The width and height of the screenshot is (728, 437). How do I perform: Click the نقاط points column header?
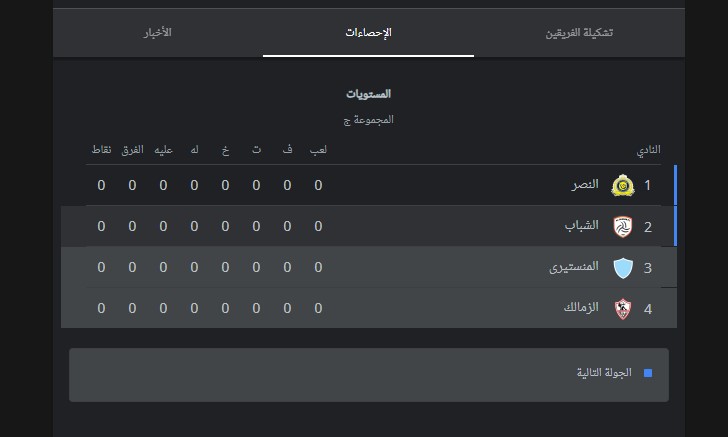[101, 150]
